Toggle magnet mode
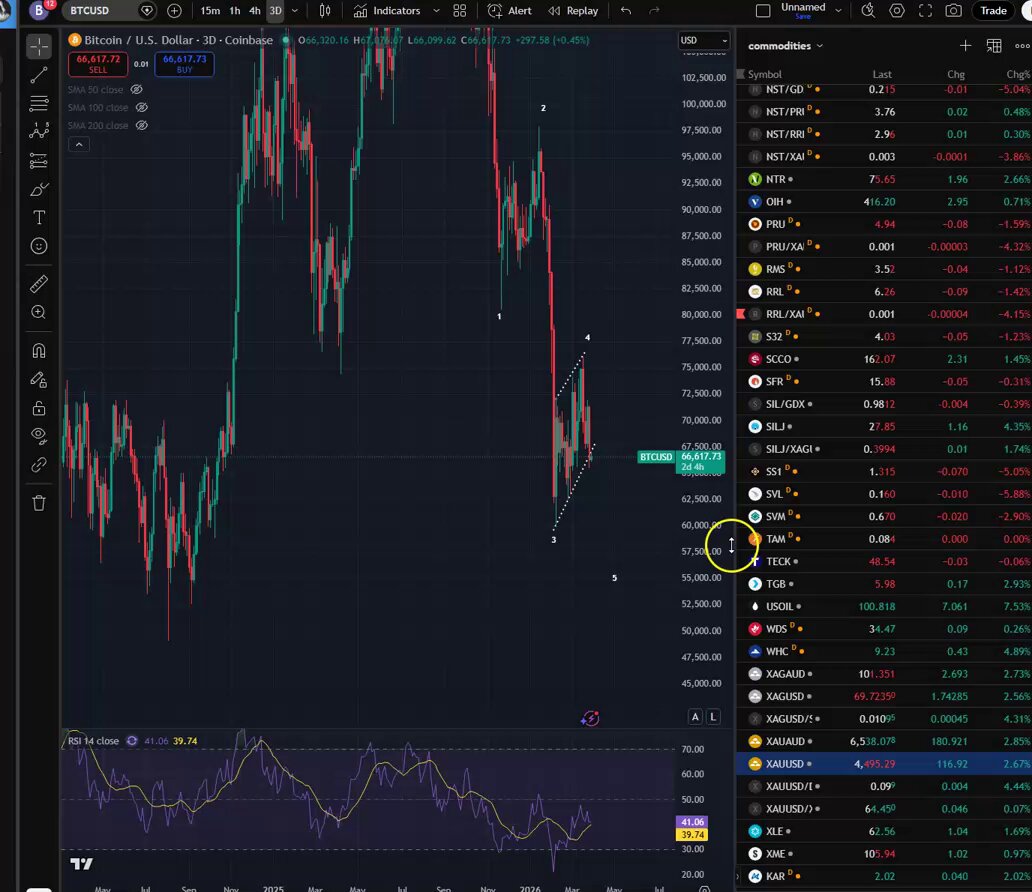Image resolution: width=1032 pixels, height=892 pixels. (x=39, y=350)
